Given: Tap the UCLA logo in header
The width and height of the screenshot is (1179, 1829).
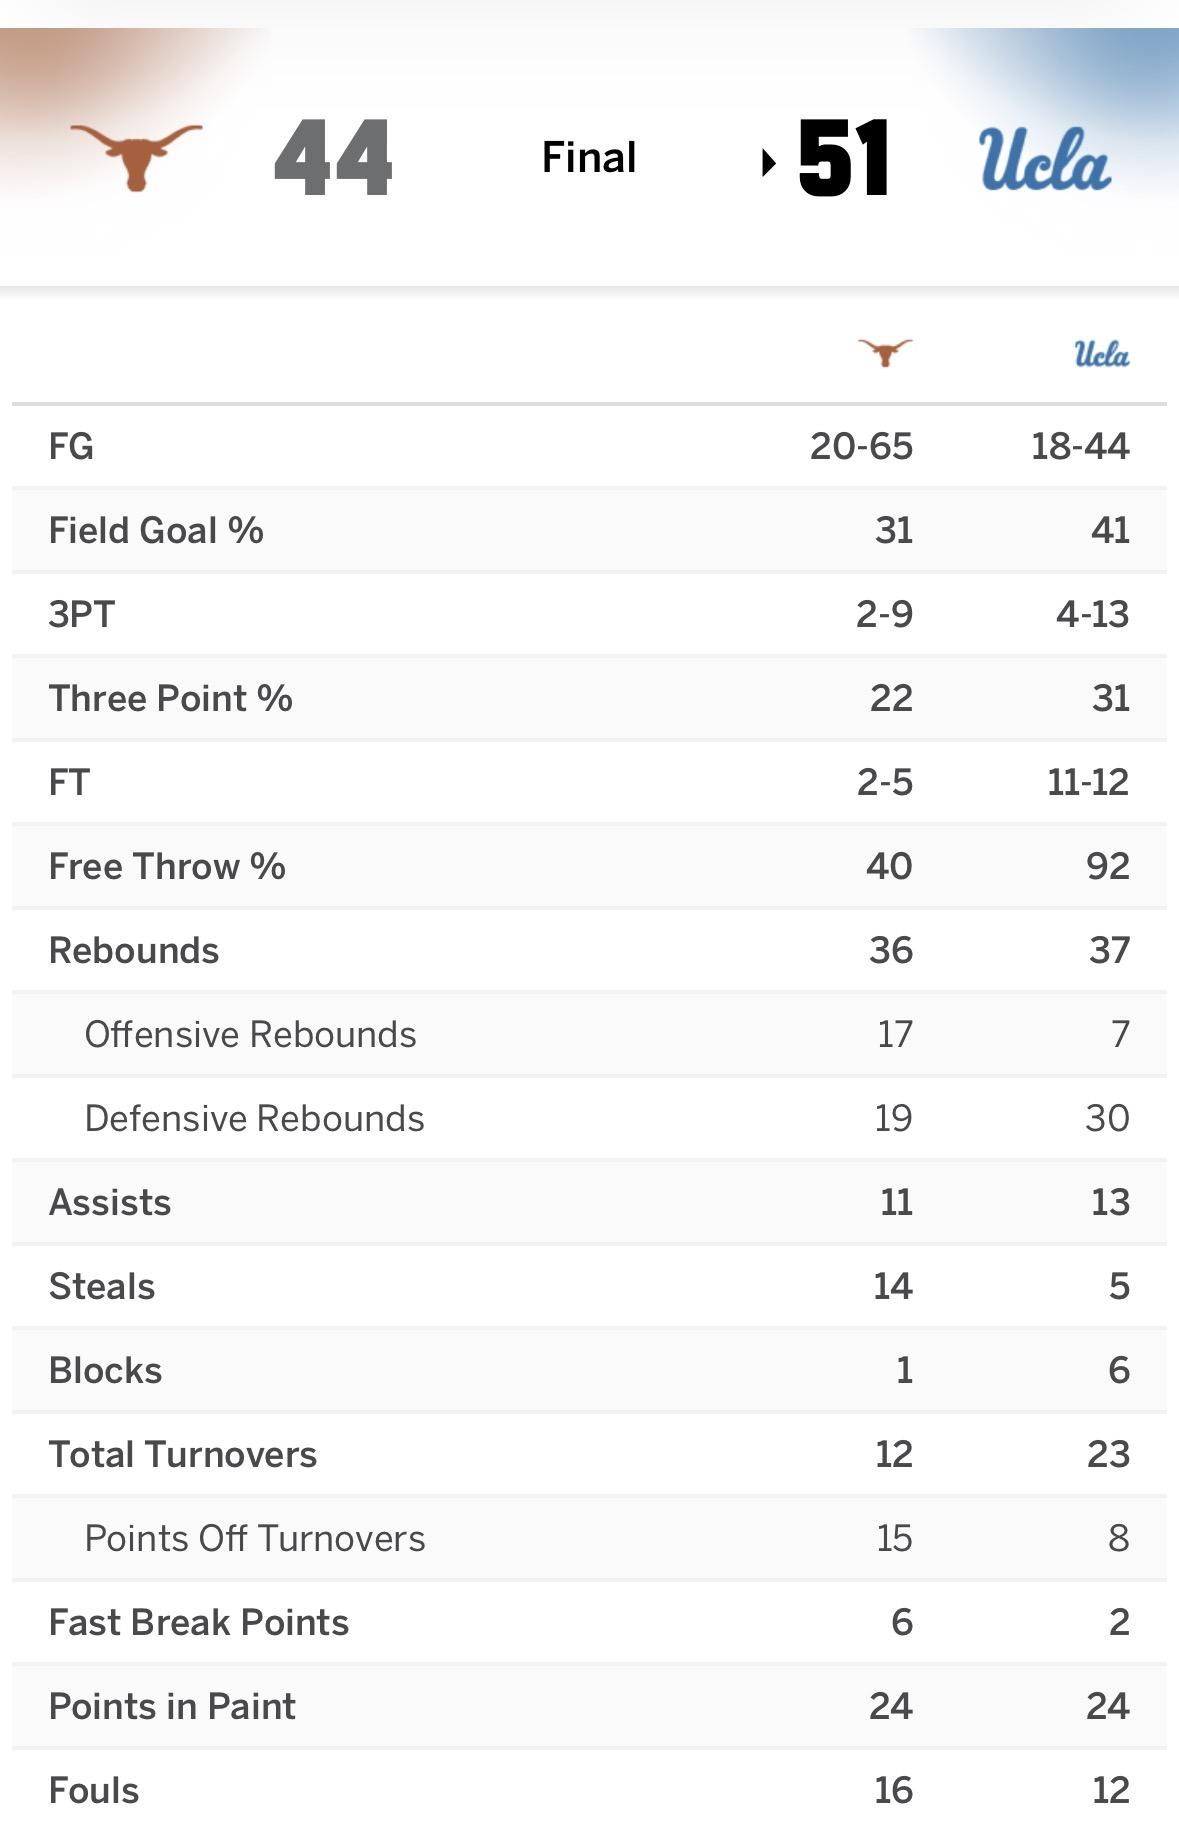Looking at the screenshot, I should click(x=1044, y=159).
